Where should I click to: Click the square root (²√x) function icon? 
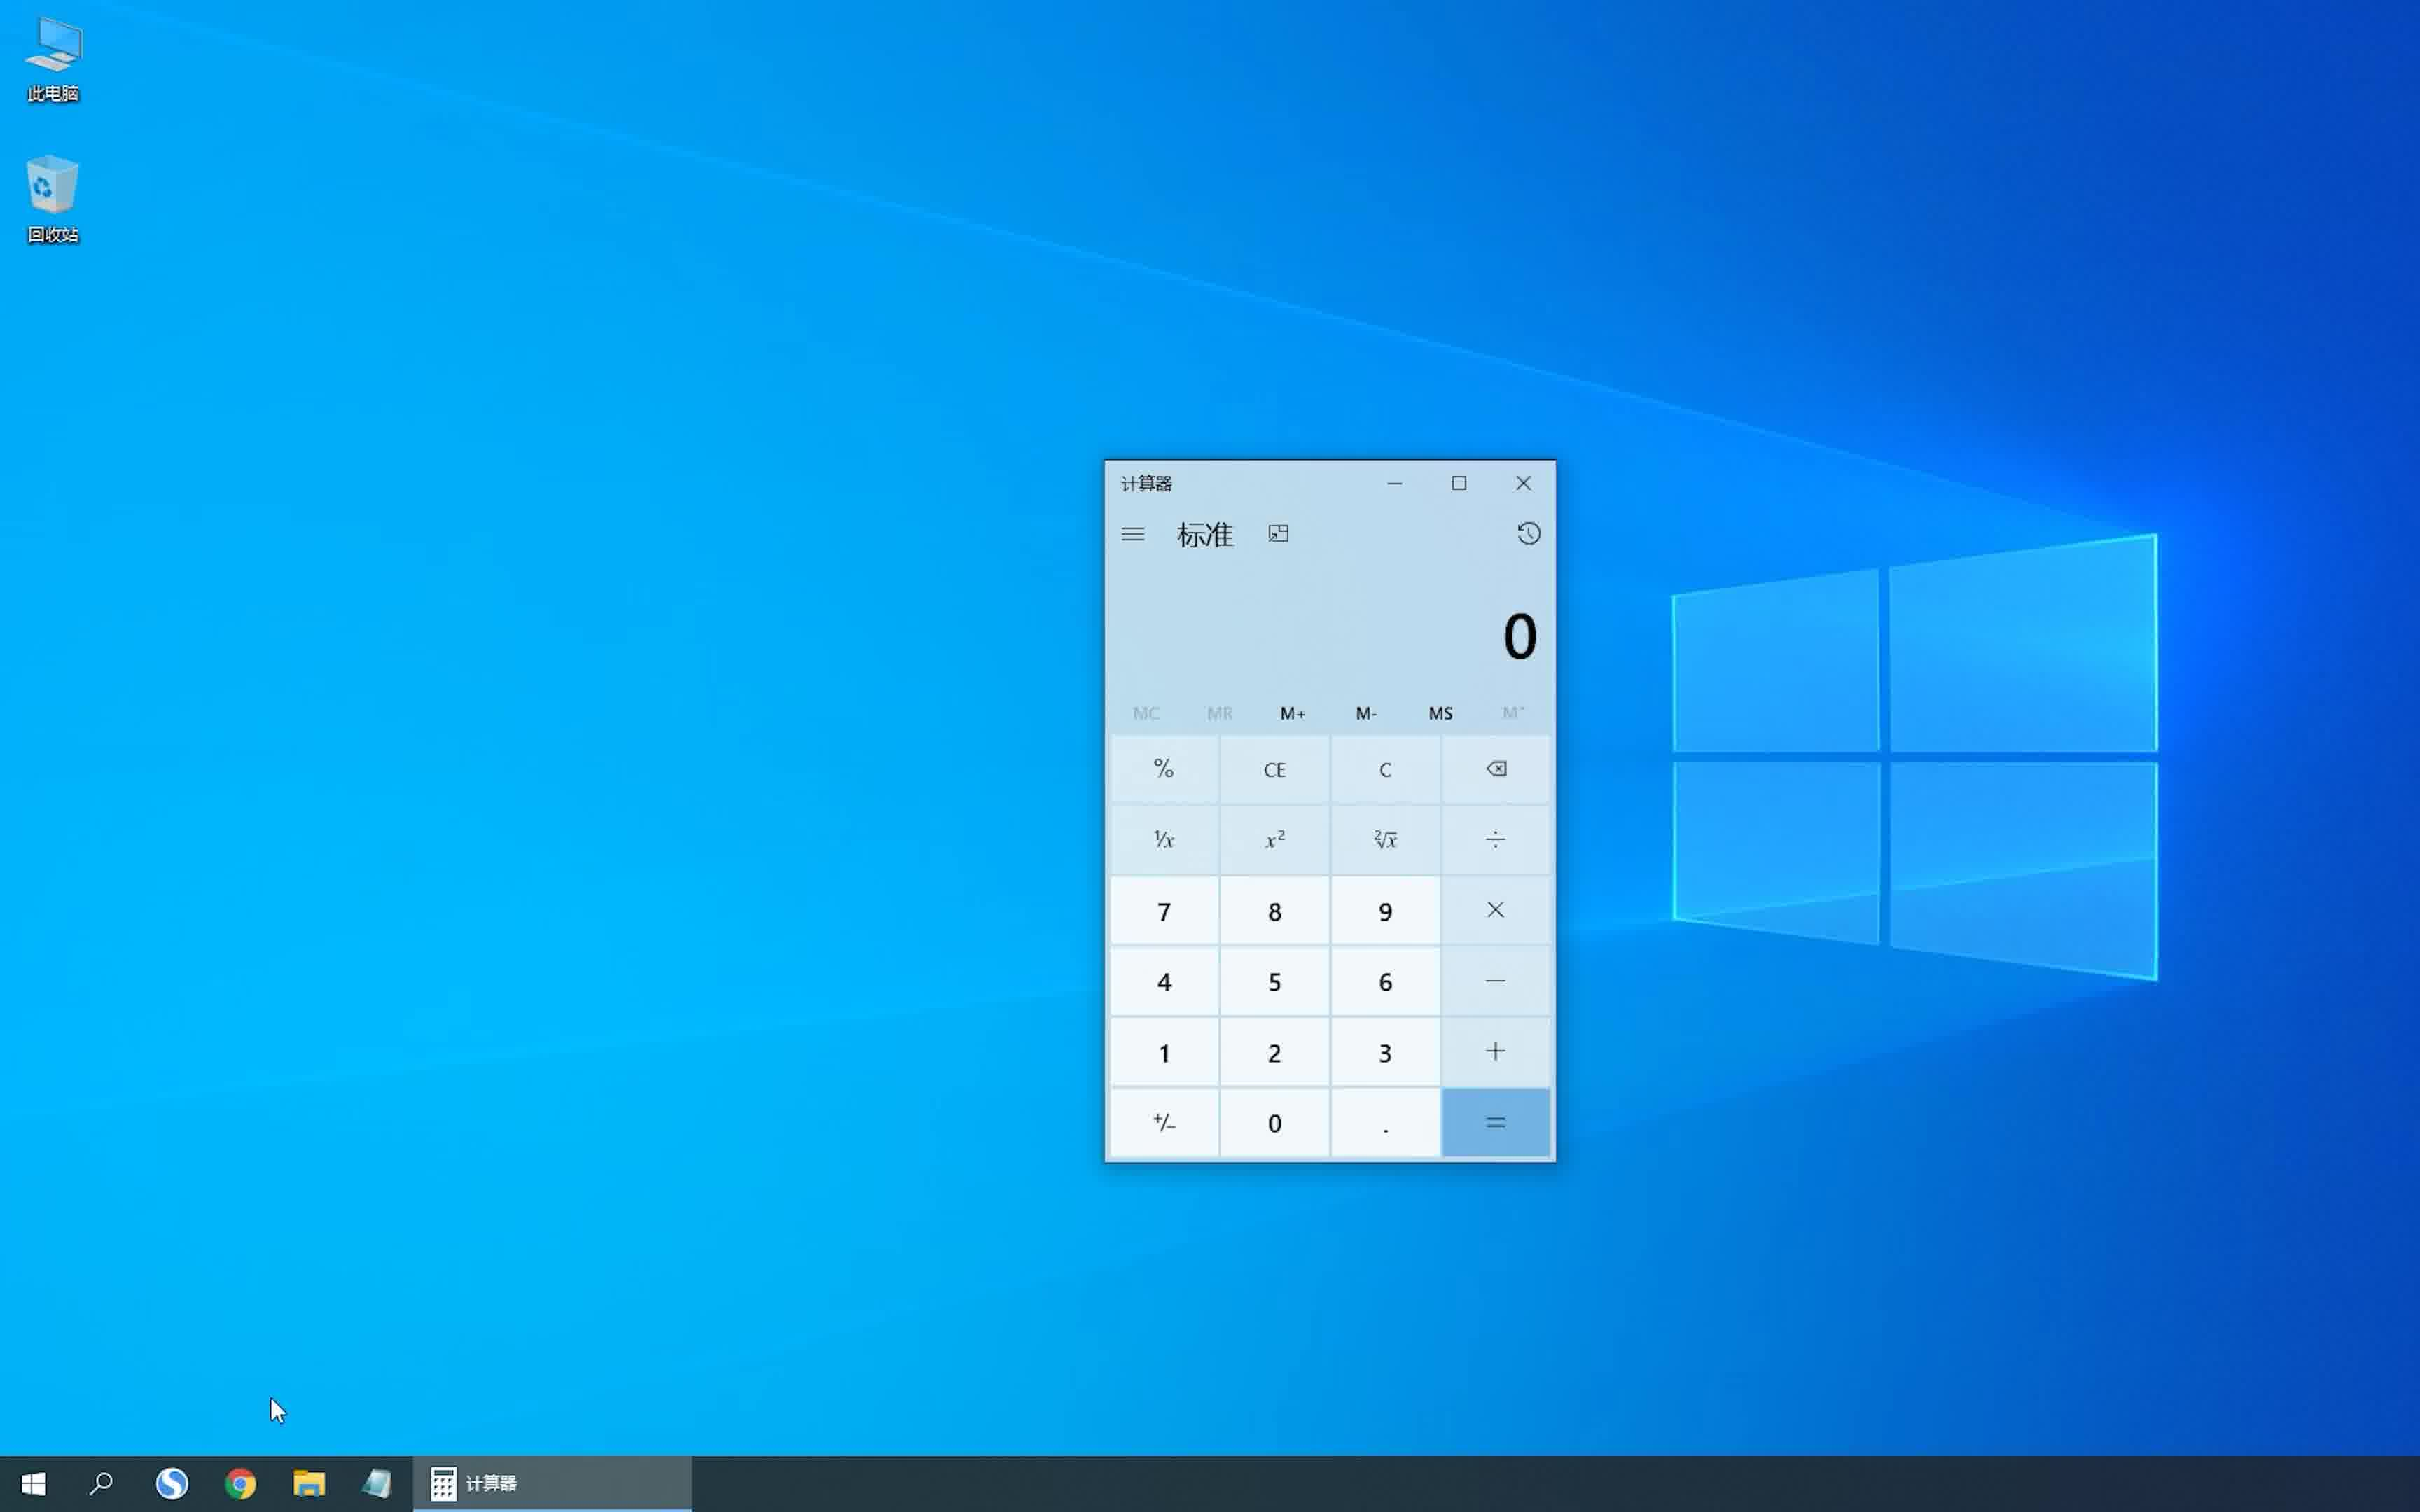pos(1385,839)
